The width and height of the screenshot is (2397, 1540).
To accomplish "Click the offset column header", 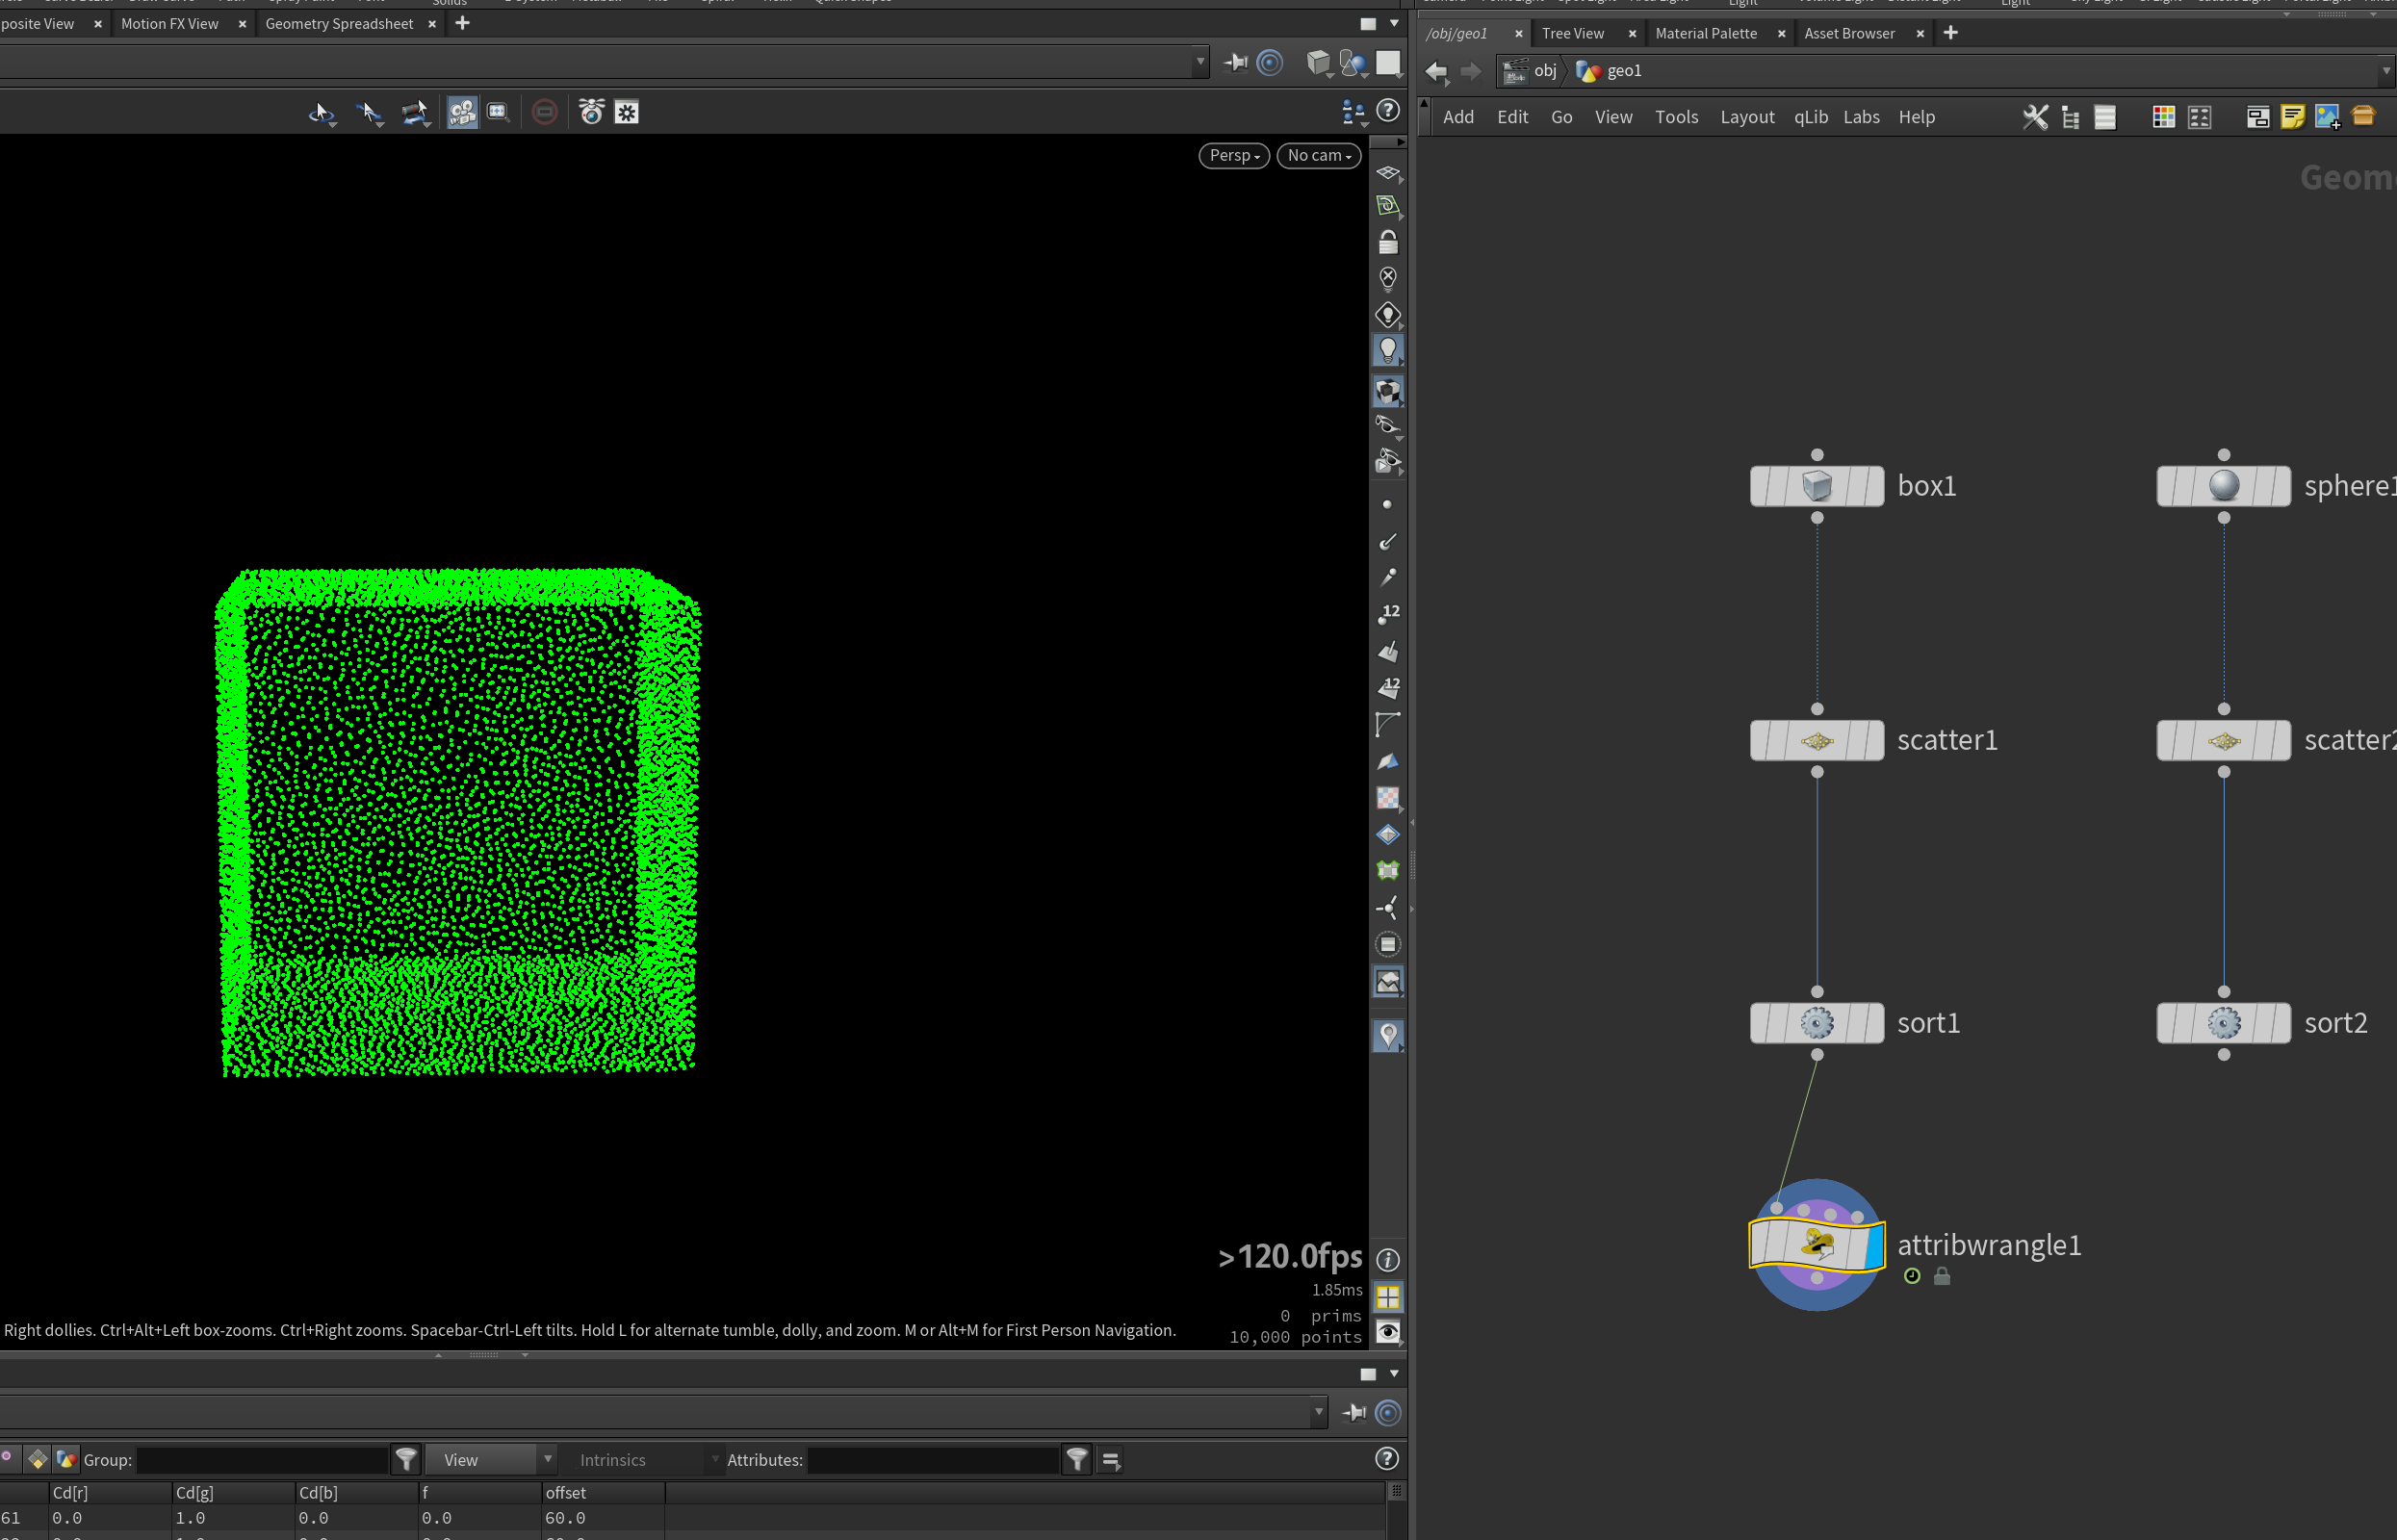I will 603,1493.
